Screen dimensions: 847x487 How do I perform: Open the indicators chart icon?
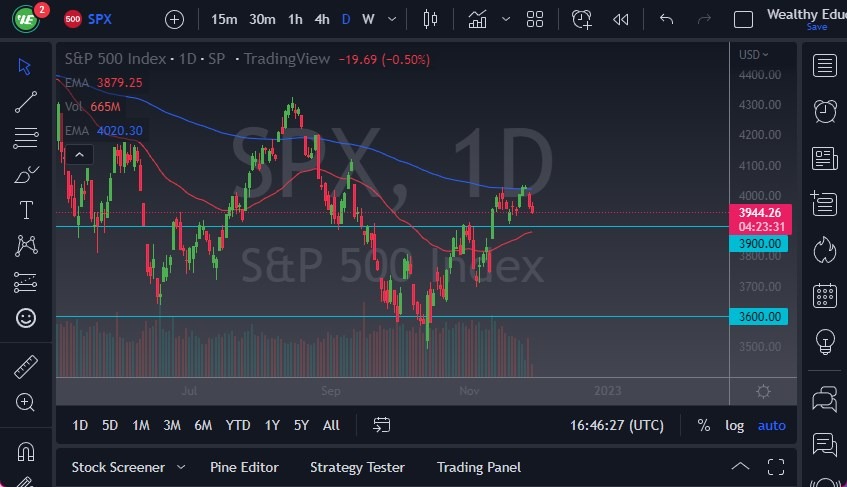click(478, 19)
